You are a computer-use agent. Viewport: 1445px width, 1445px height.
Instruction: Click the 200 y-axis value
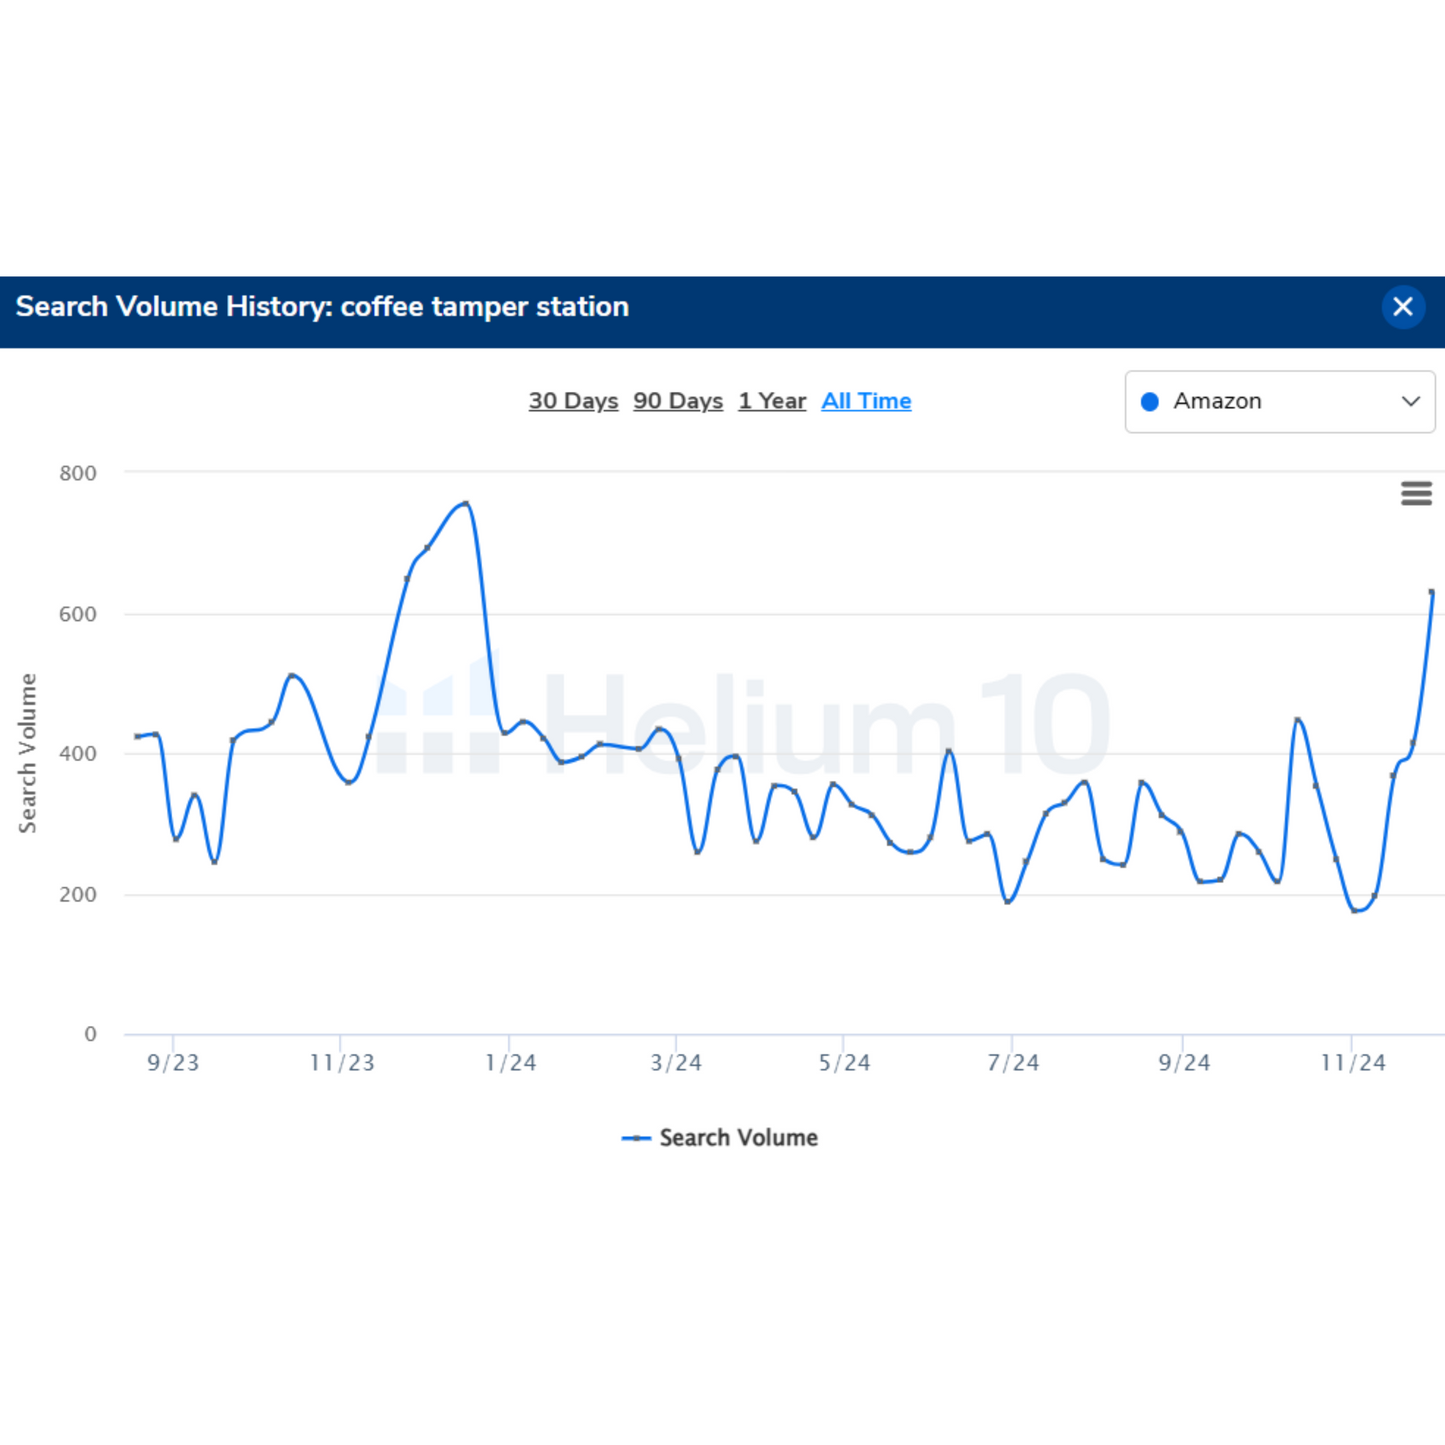pyautogui.click(x=78, y=895)
